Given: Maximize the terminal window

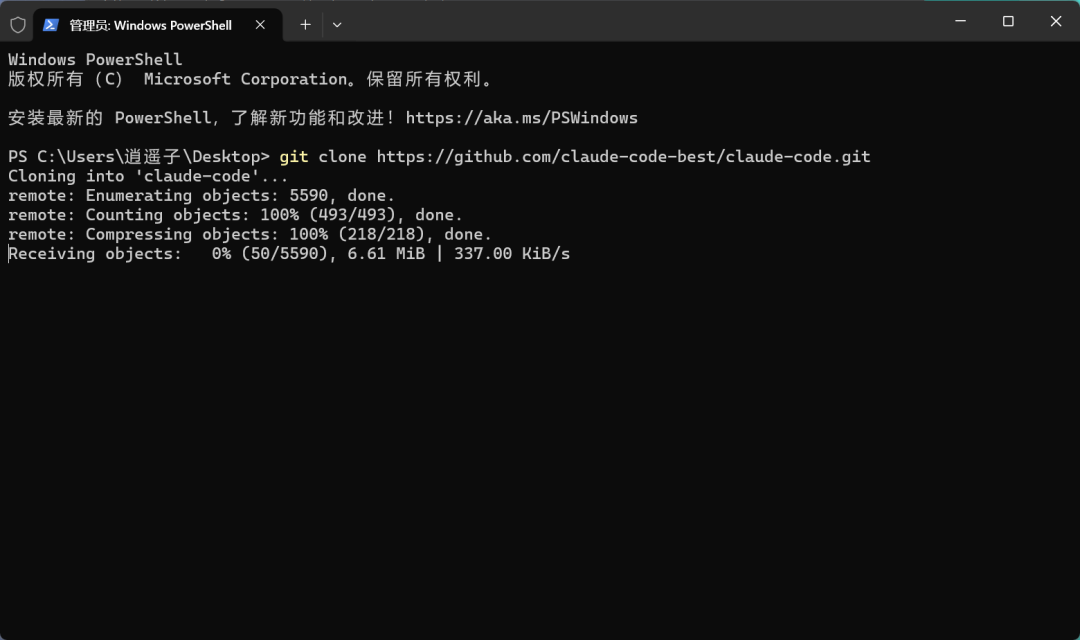Looking at the screenshot, I should point(1008,21).
